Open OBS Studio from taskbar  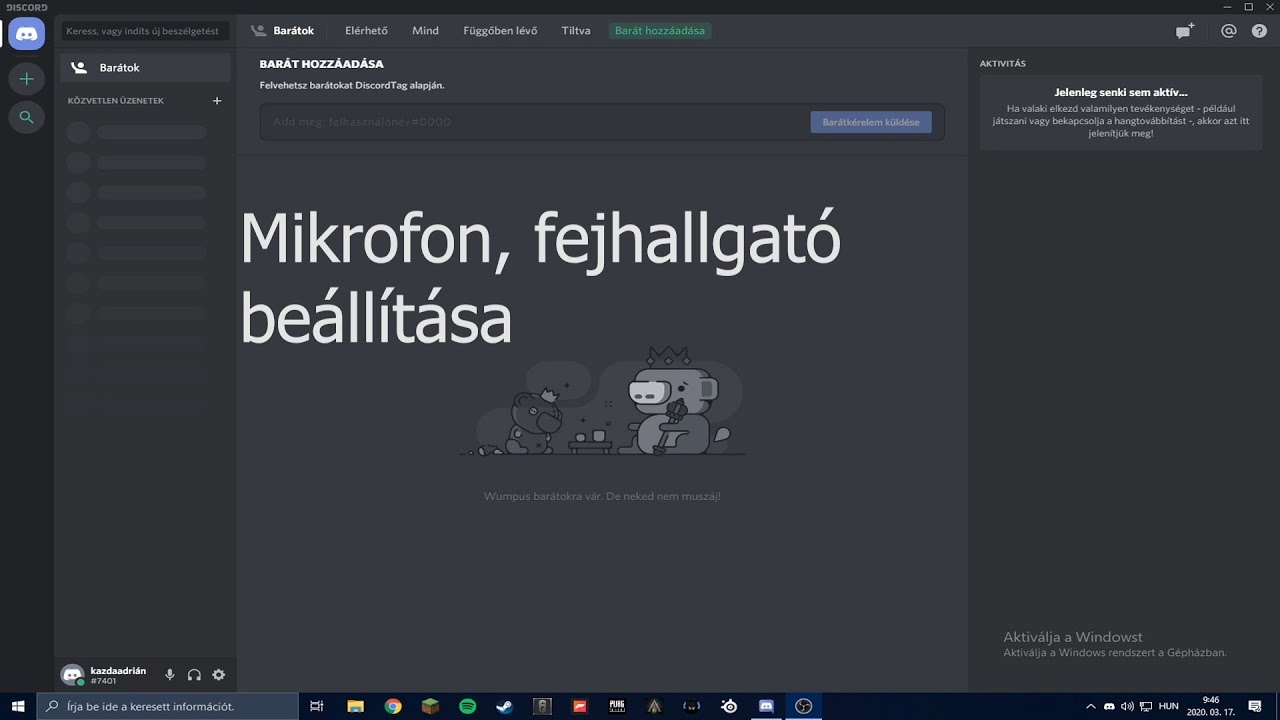coord(804,706)
